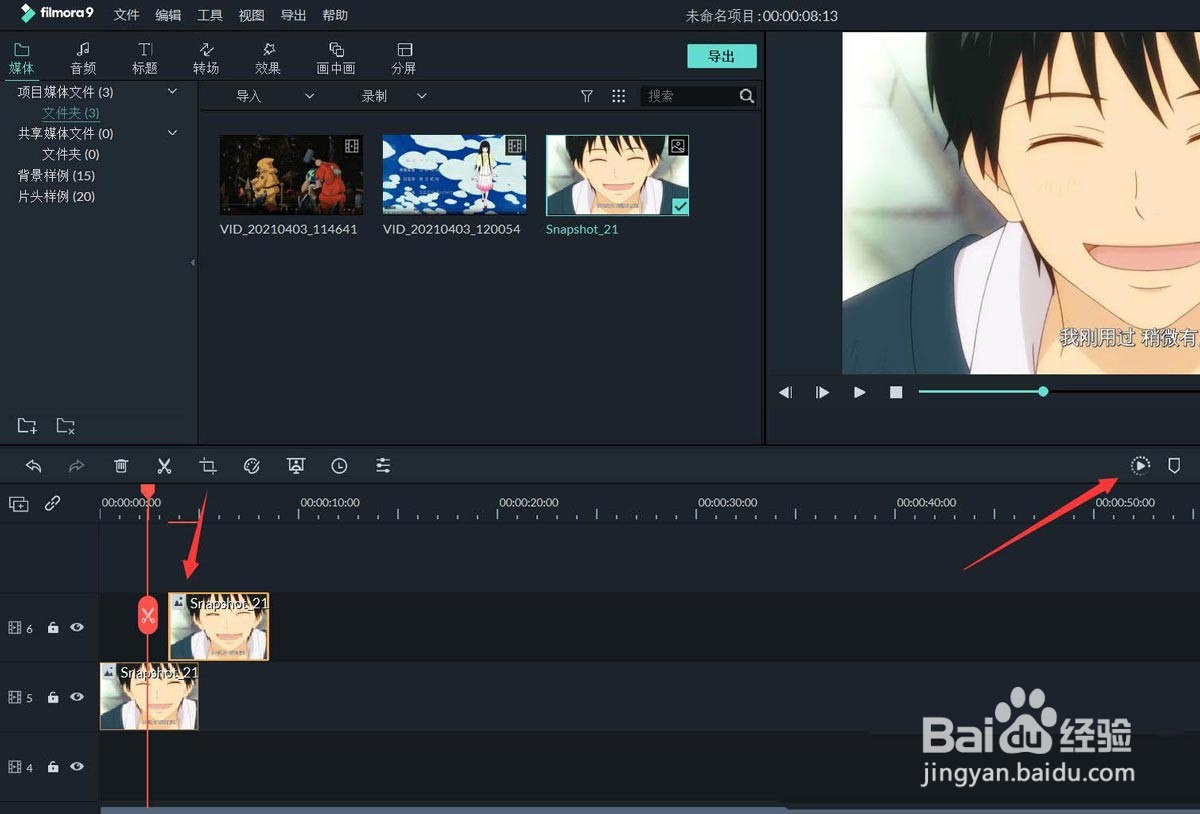The height and width of the screenshot is (814, 1200).
Task: Toggle lock on track 5
Action: (53, 697)
